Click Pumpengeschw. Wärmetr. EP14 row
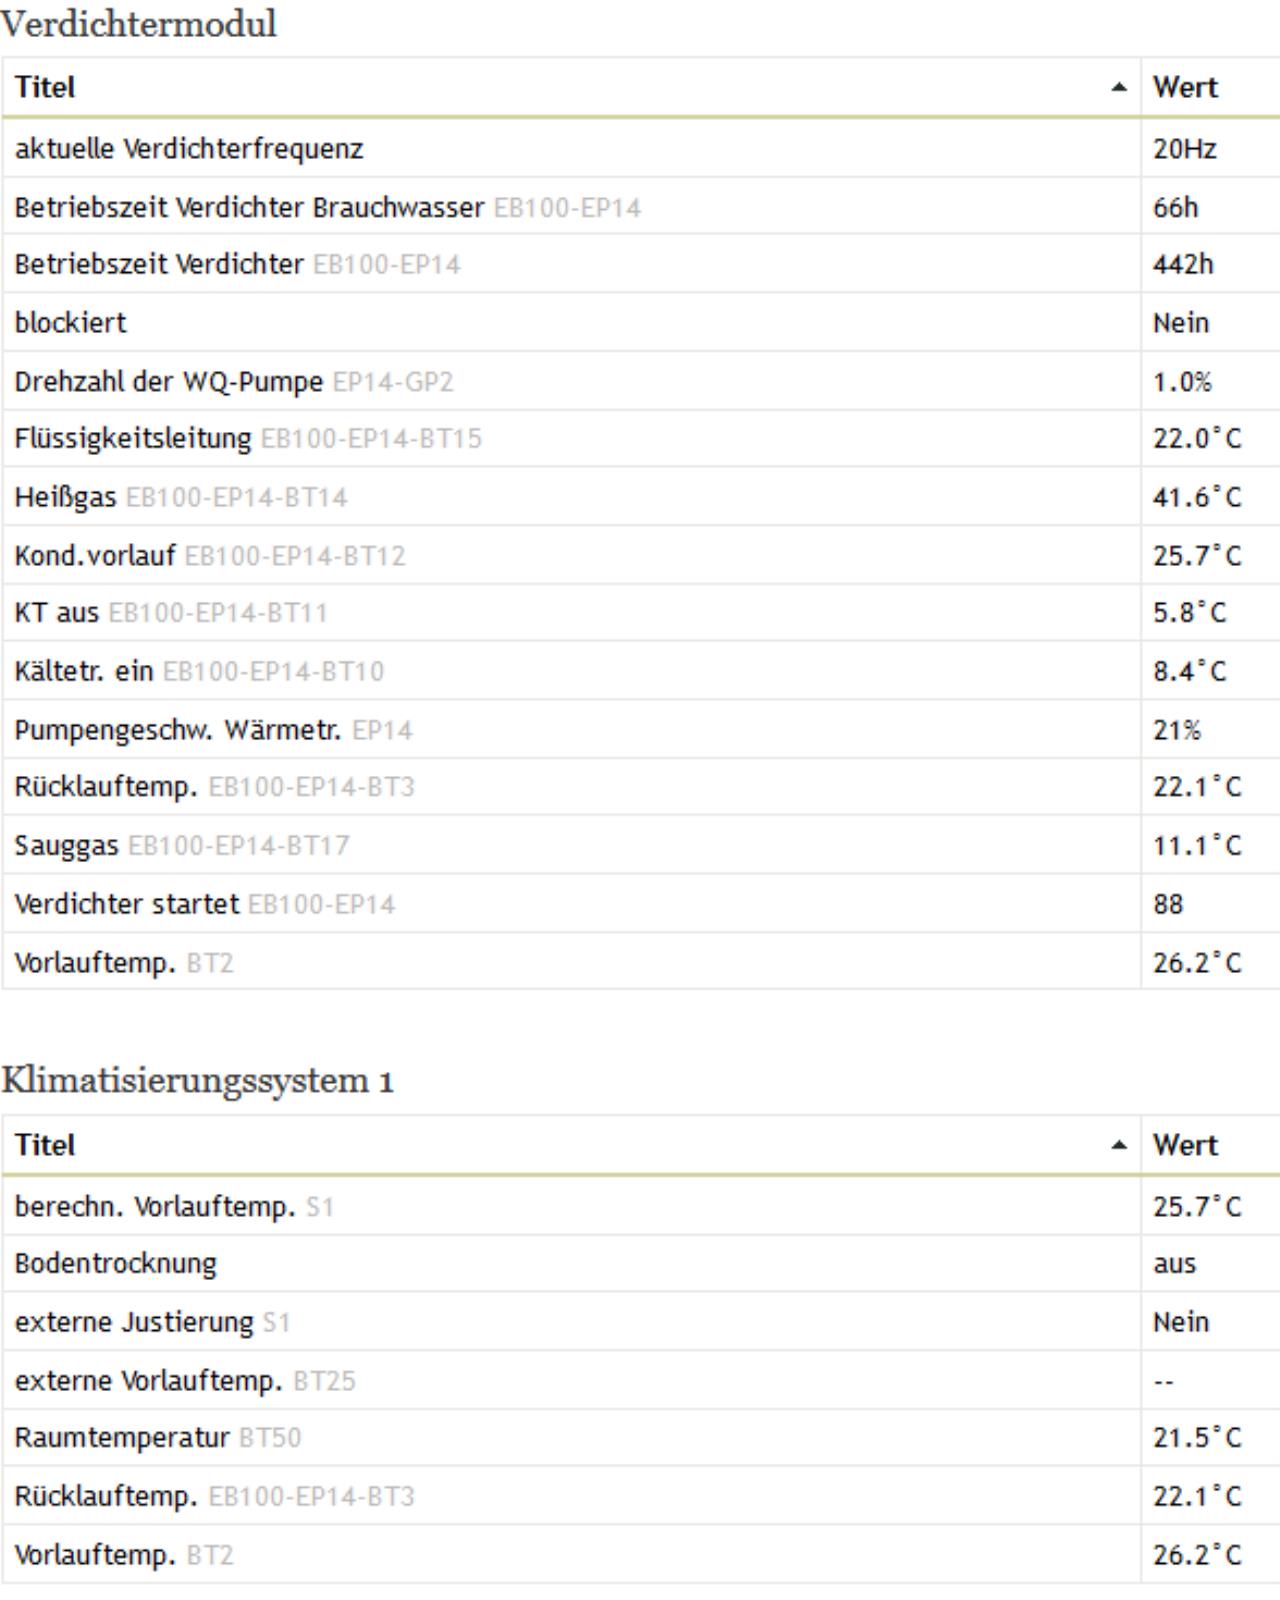Screen dimensions: 1280x1600 (641, 730)
